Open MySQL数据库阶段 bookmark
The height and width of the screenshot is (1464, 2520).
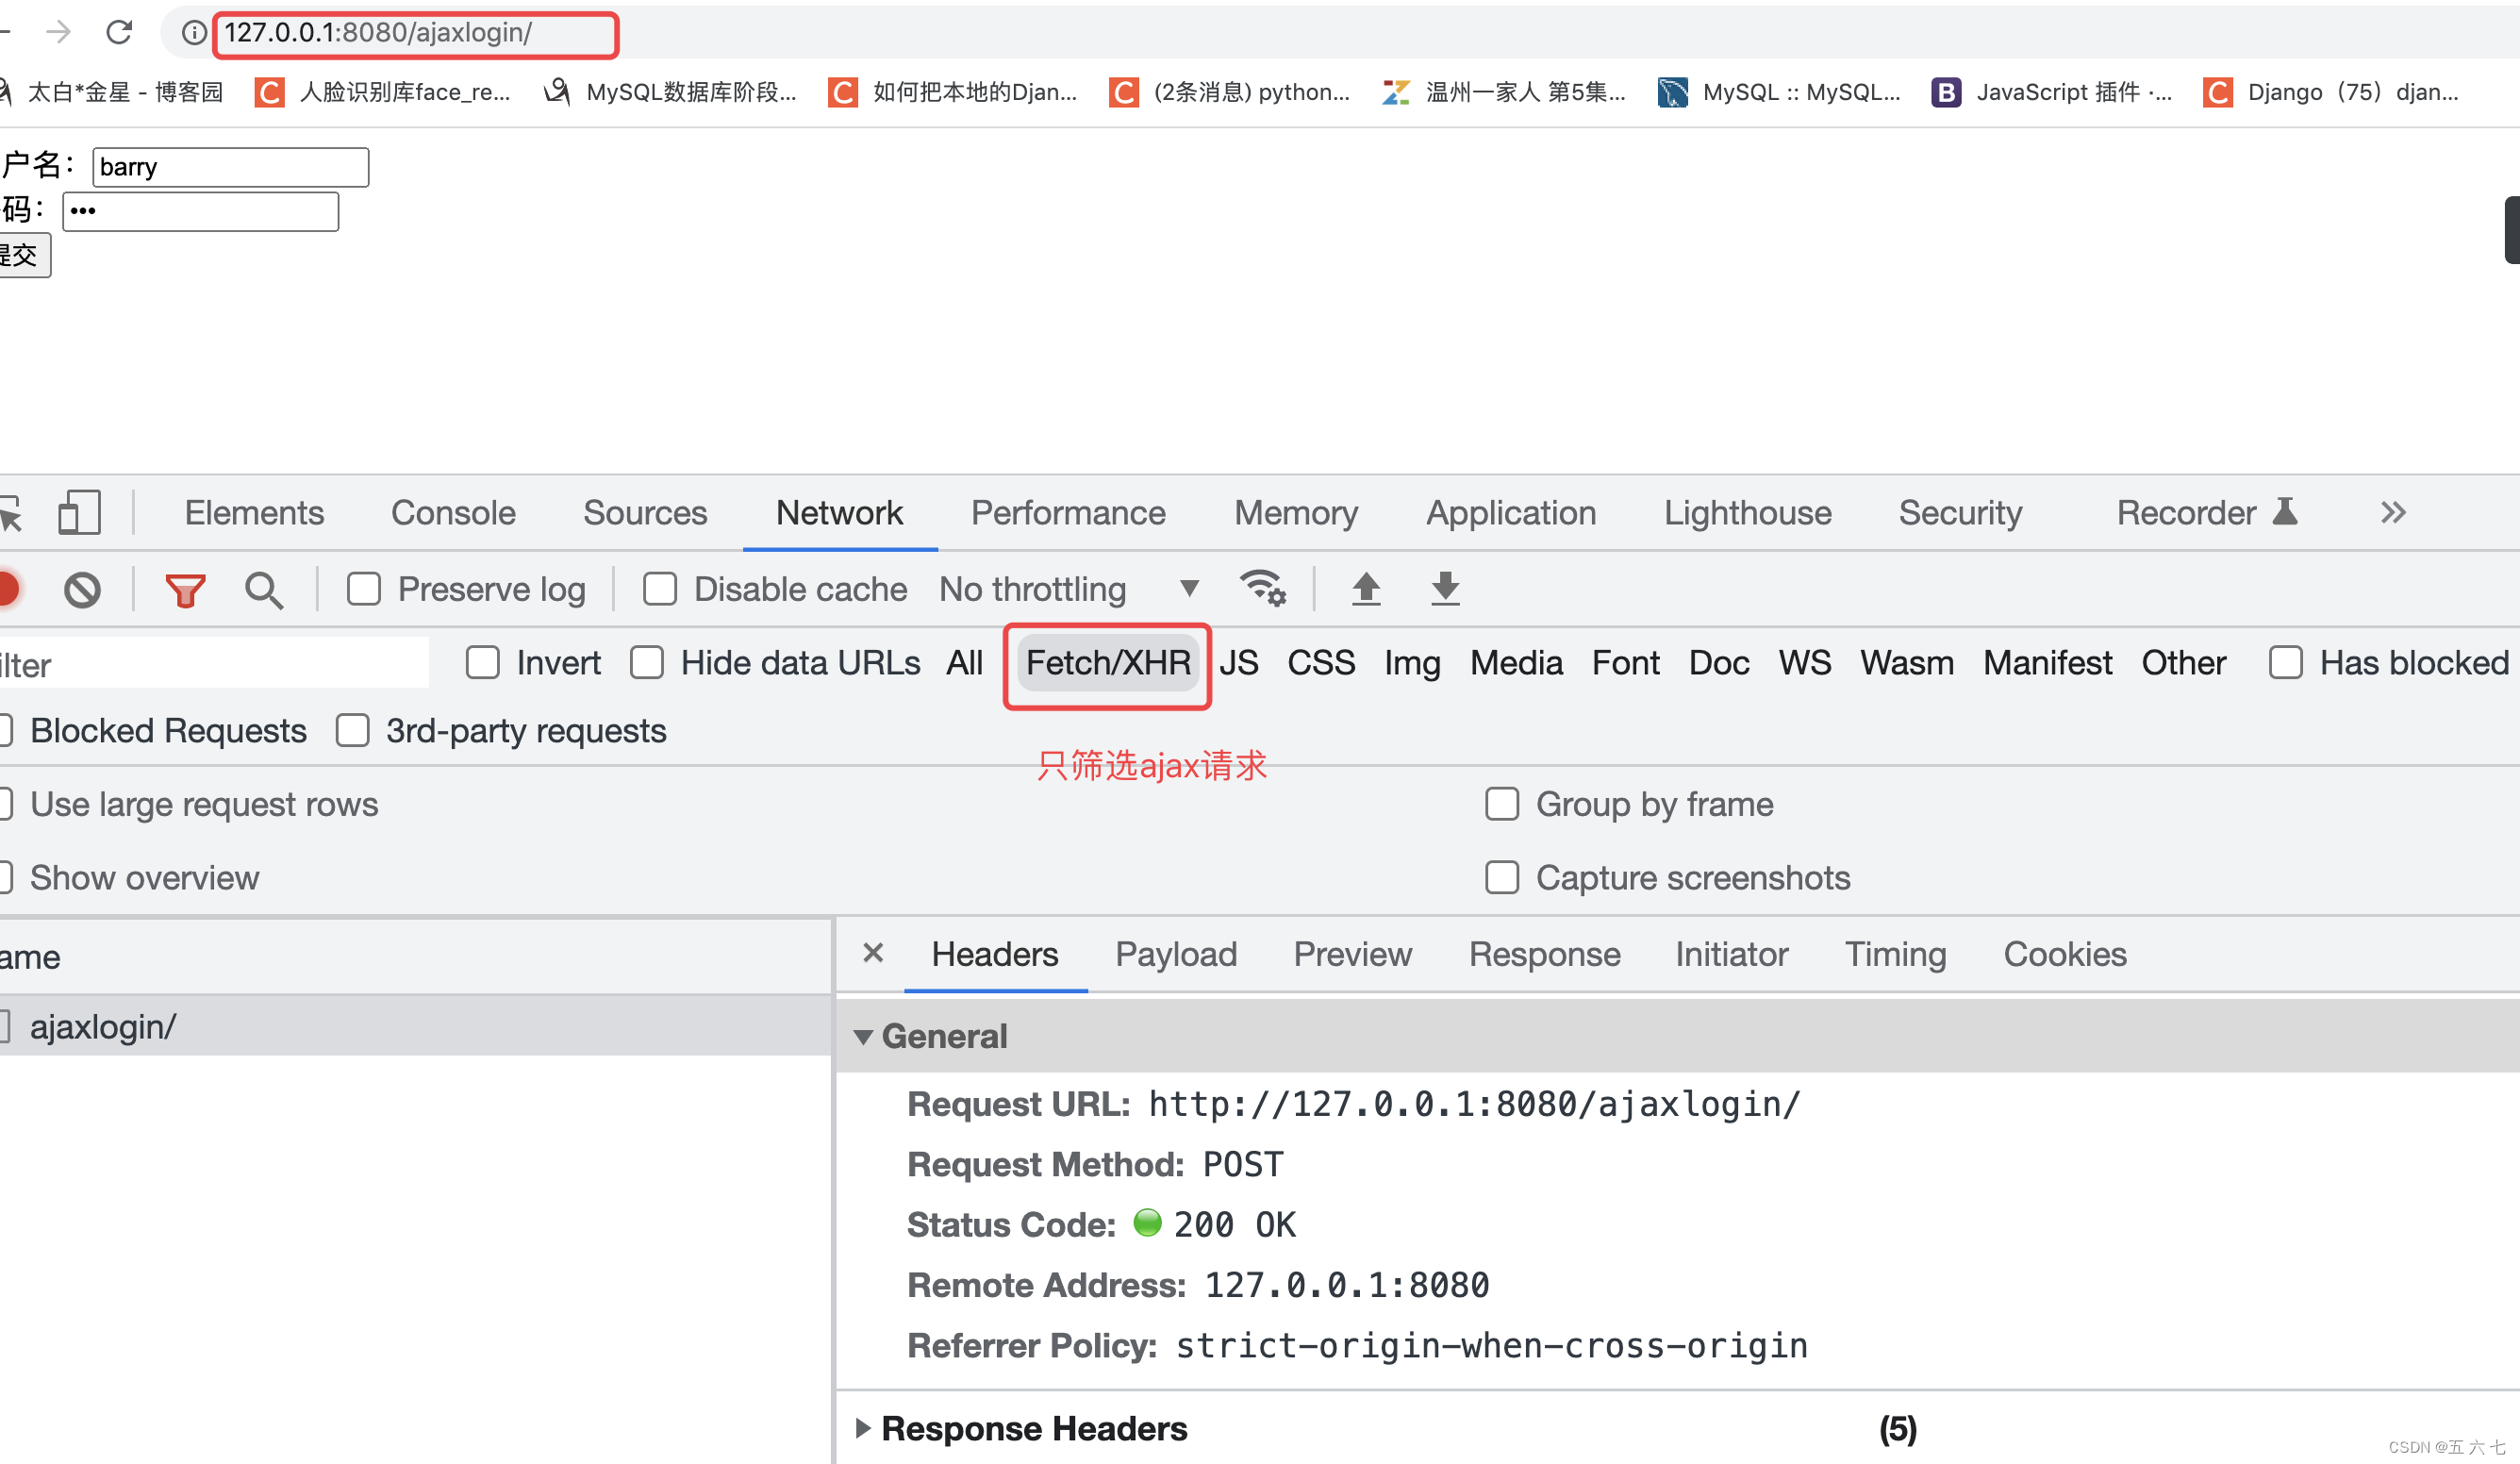670,92
